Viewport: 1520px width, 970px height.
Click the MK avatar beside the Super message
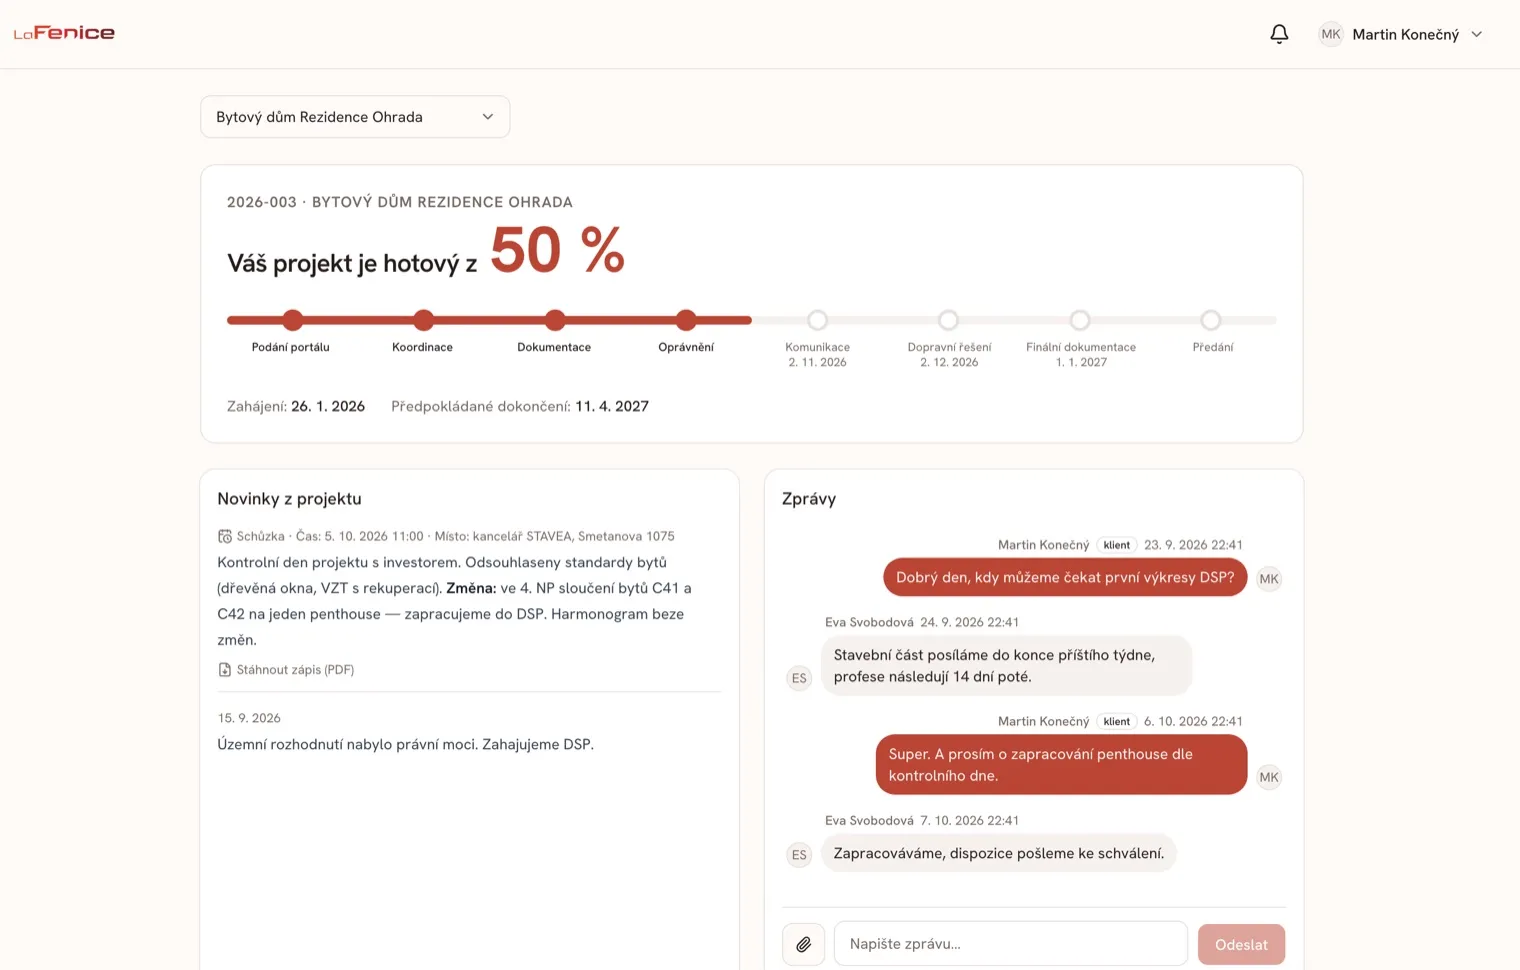(1269, 777)
